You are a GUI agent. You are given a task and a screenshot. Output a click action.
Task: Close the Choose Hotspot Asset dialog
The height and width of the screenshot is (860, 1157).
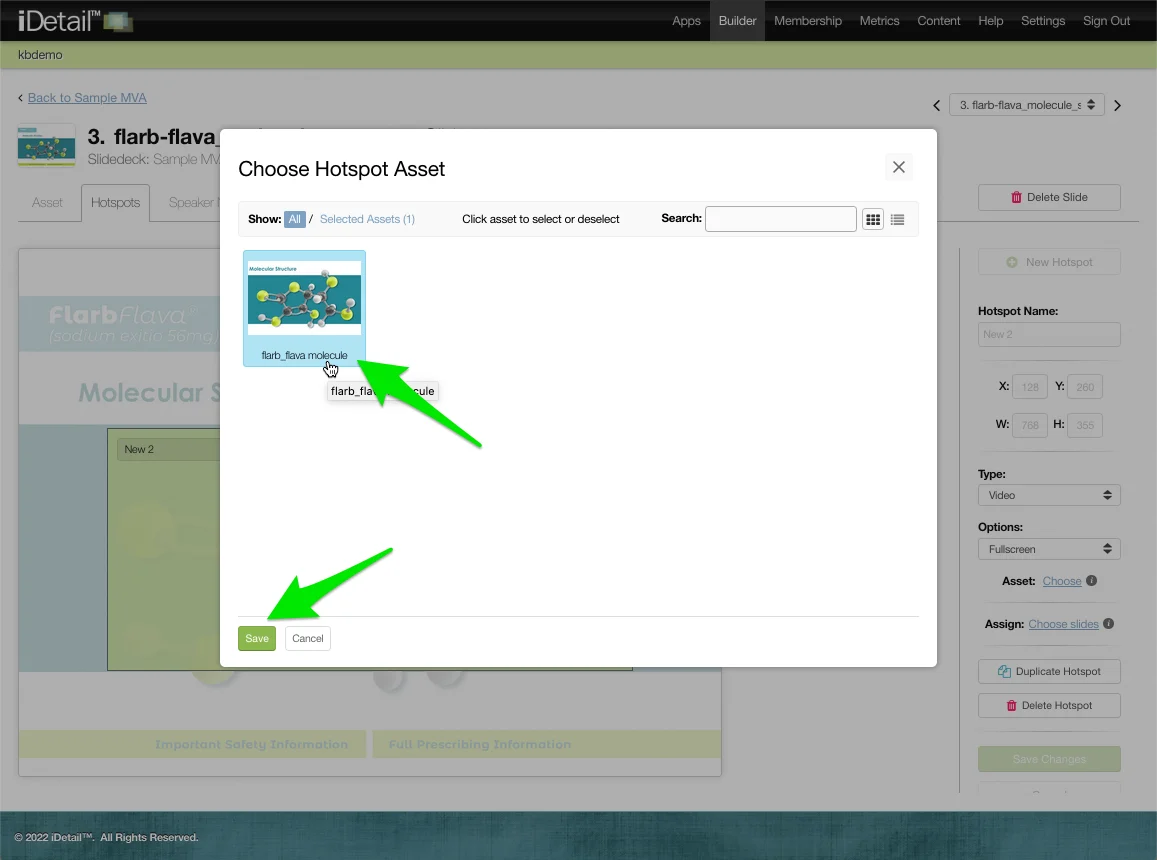click(899, 167)
